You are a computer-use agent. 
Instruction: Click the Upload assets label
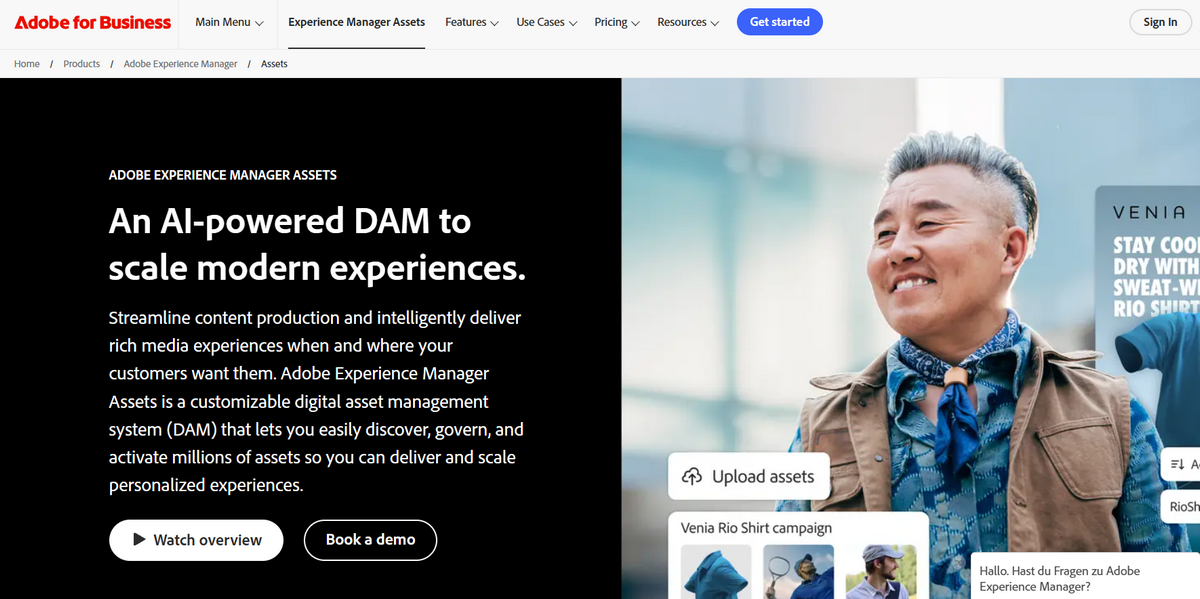point(763,477)
